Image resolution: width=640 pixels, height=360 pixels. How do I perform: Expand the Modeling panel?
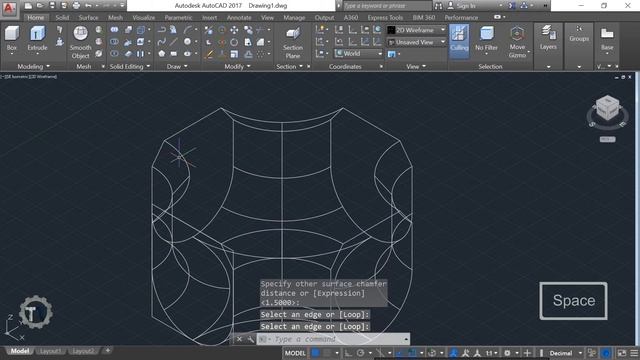[33, 66]
